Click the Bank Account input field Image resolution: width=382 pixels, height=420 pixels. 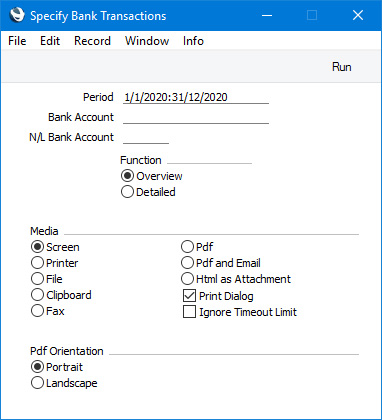pyautogui.click(x=196, y=117)
